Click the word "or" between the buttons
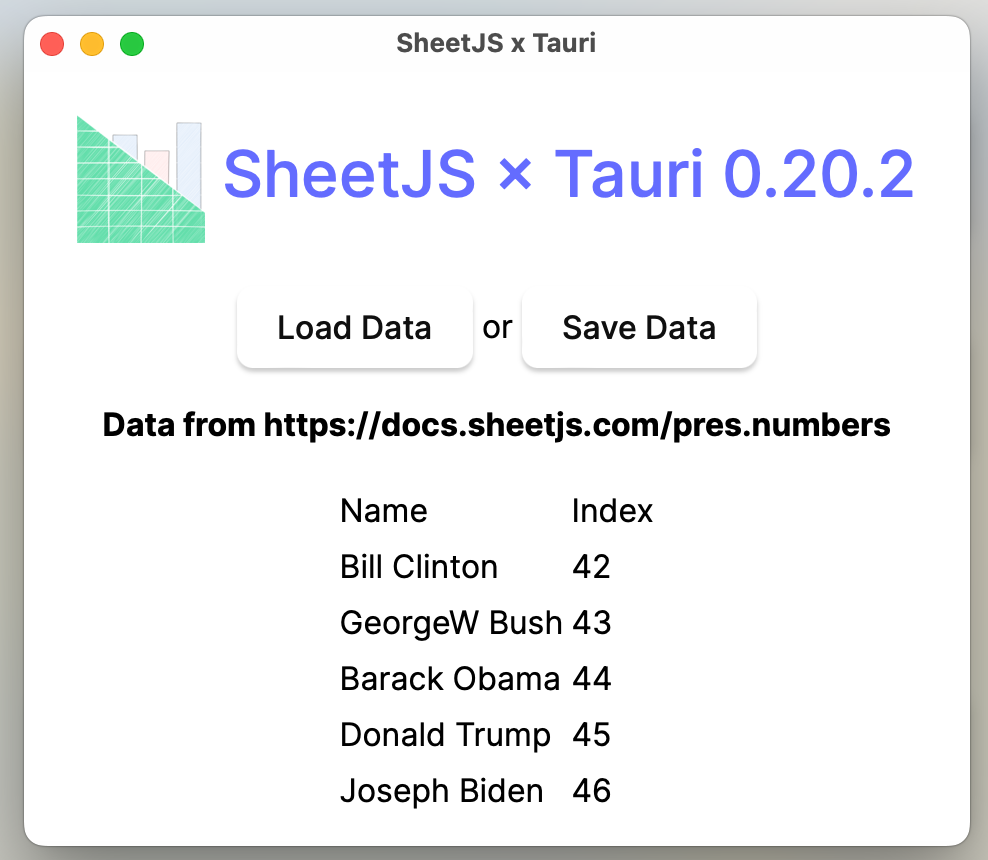The width and height of the screenshot is (988, 860). point(497,327)
